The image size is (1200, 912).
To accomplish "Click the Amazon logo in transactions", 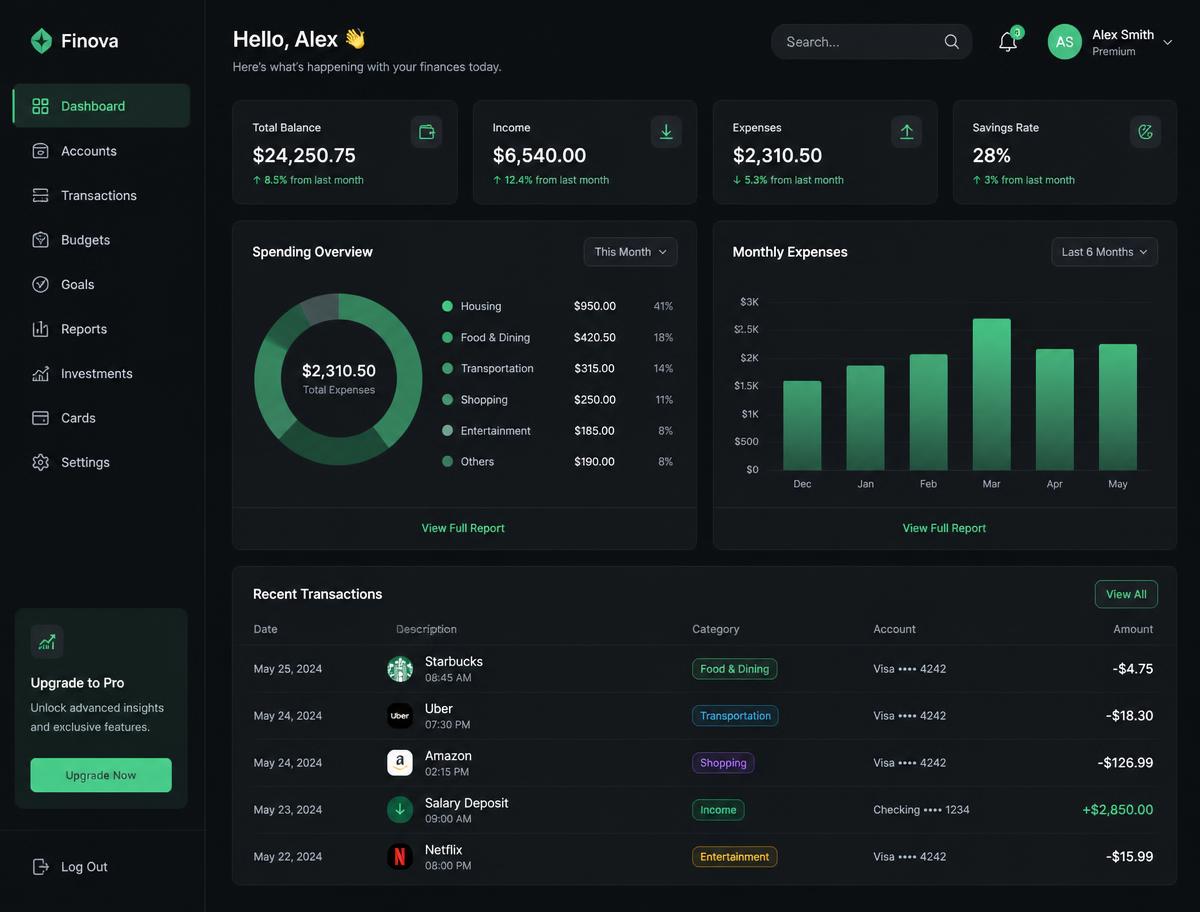I will click(400, 763).
